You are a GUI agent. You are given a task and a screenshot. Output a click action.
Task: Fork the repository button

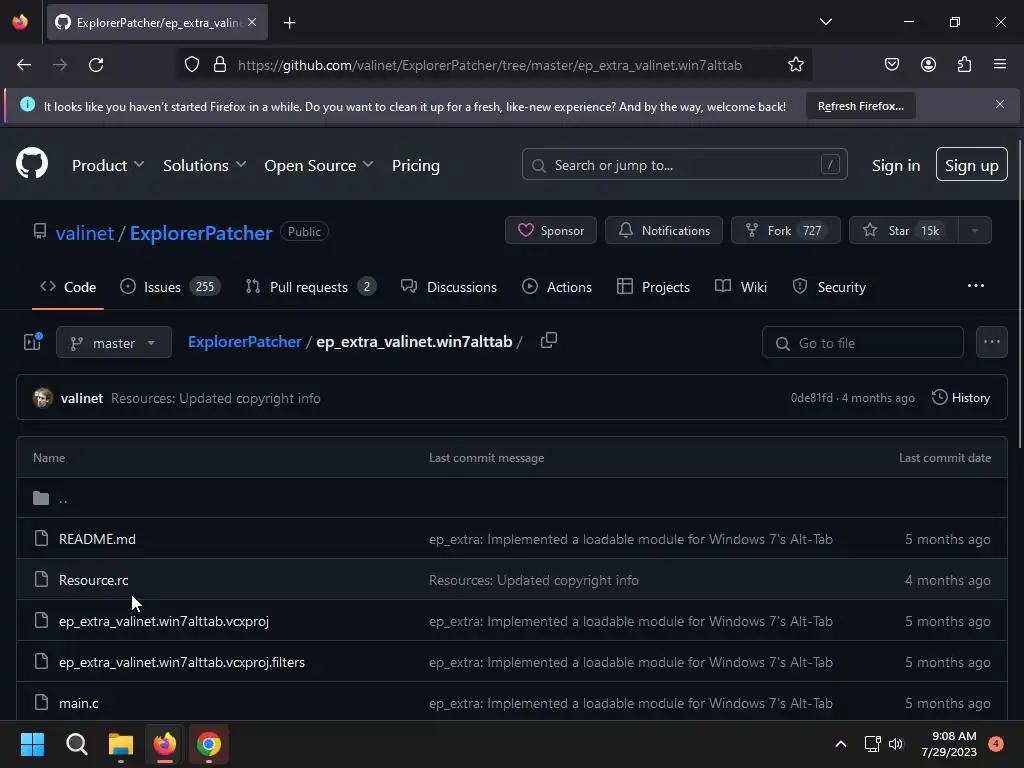coord(786,231)
